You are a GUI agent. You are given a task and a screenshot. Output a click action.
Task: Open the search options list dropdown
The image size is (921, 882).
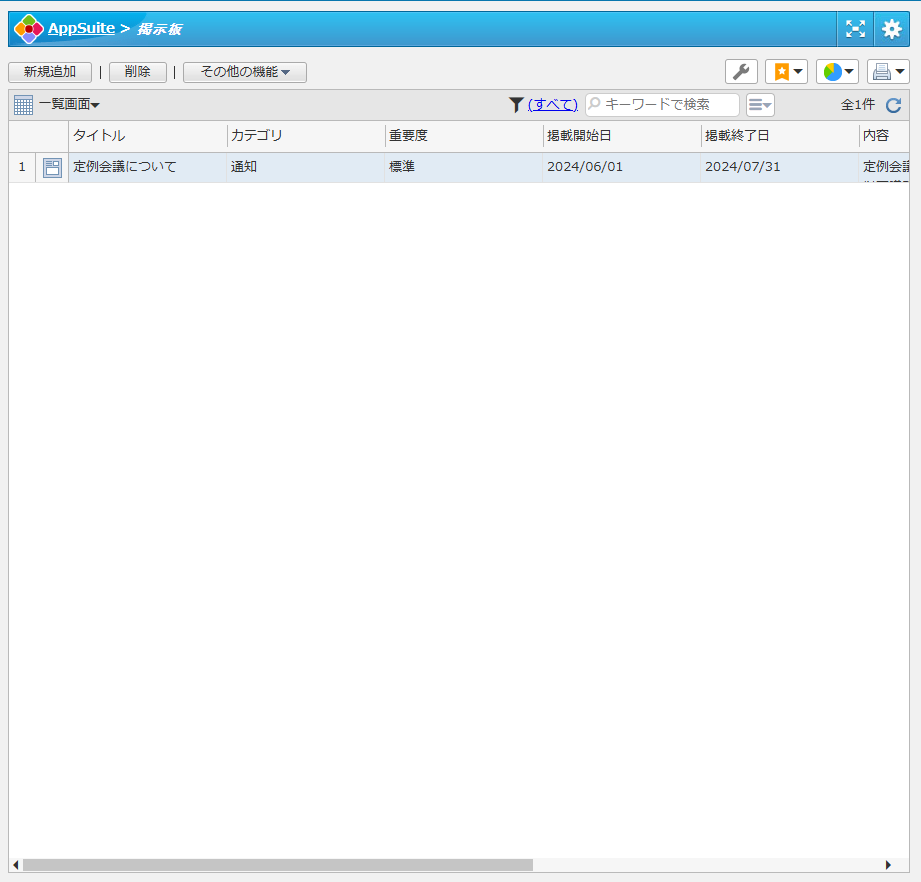click(760, 105)
